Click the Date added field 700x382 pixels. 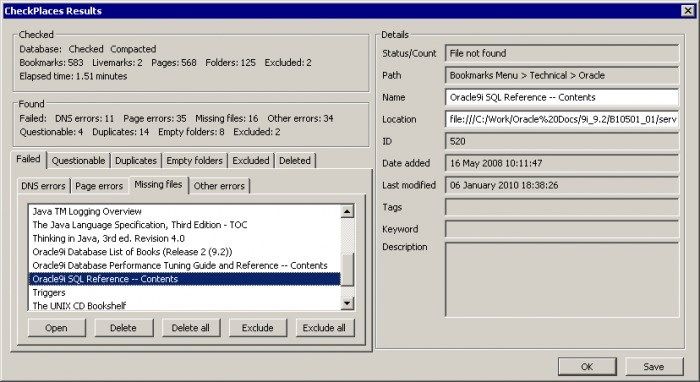[x=562, y=163]
